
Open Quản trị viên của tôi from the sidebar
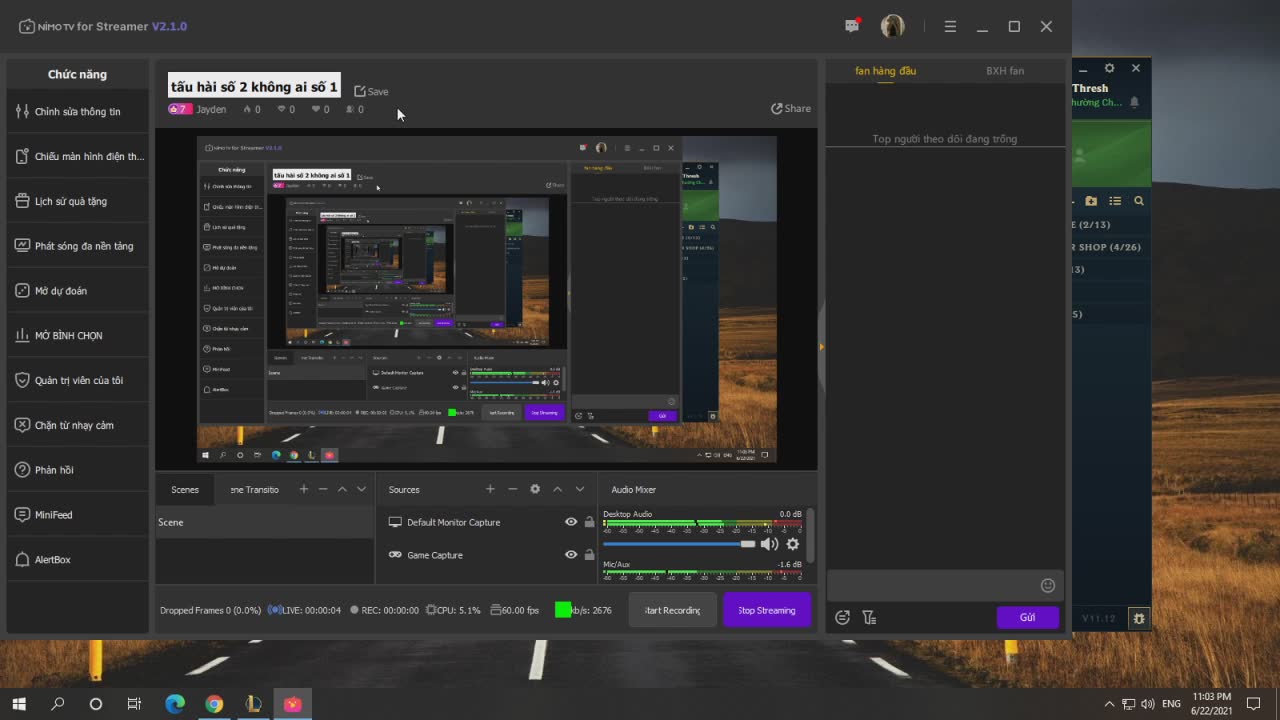(77, 380)
